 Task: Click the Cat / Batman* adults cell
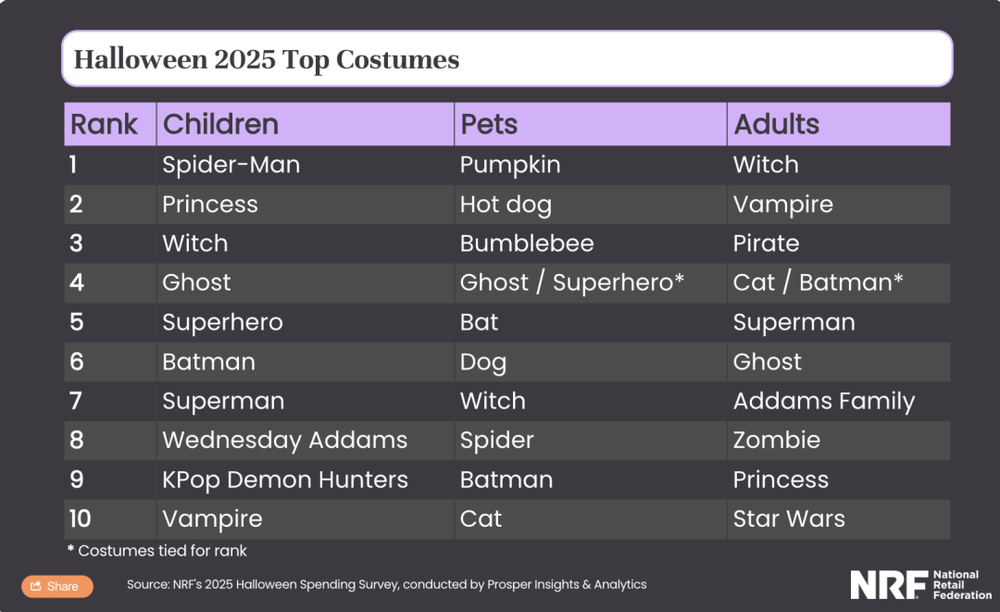[x=818, y=283]
